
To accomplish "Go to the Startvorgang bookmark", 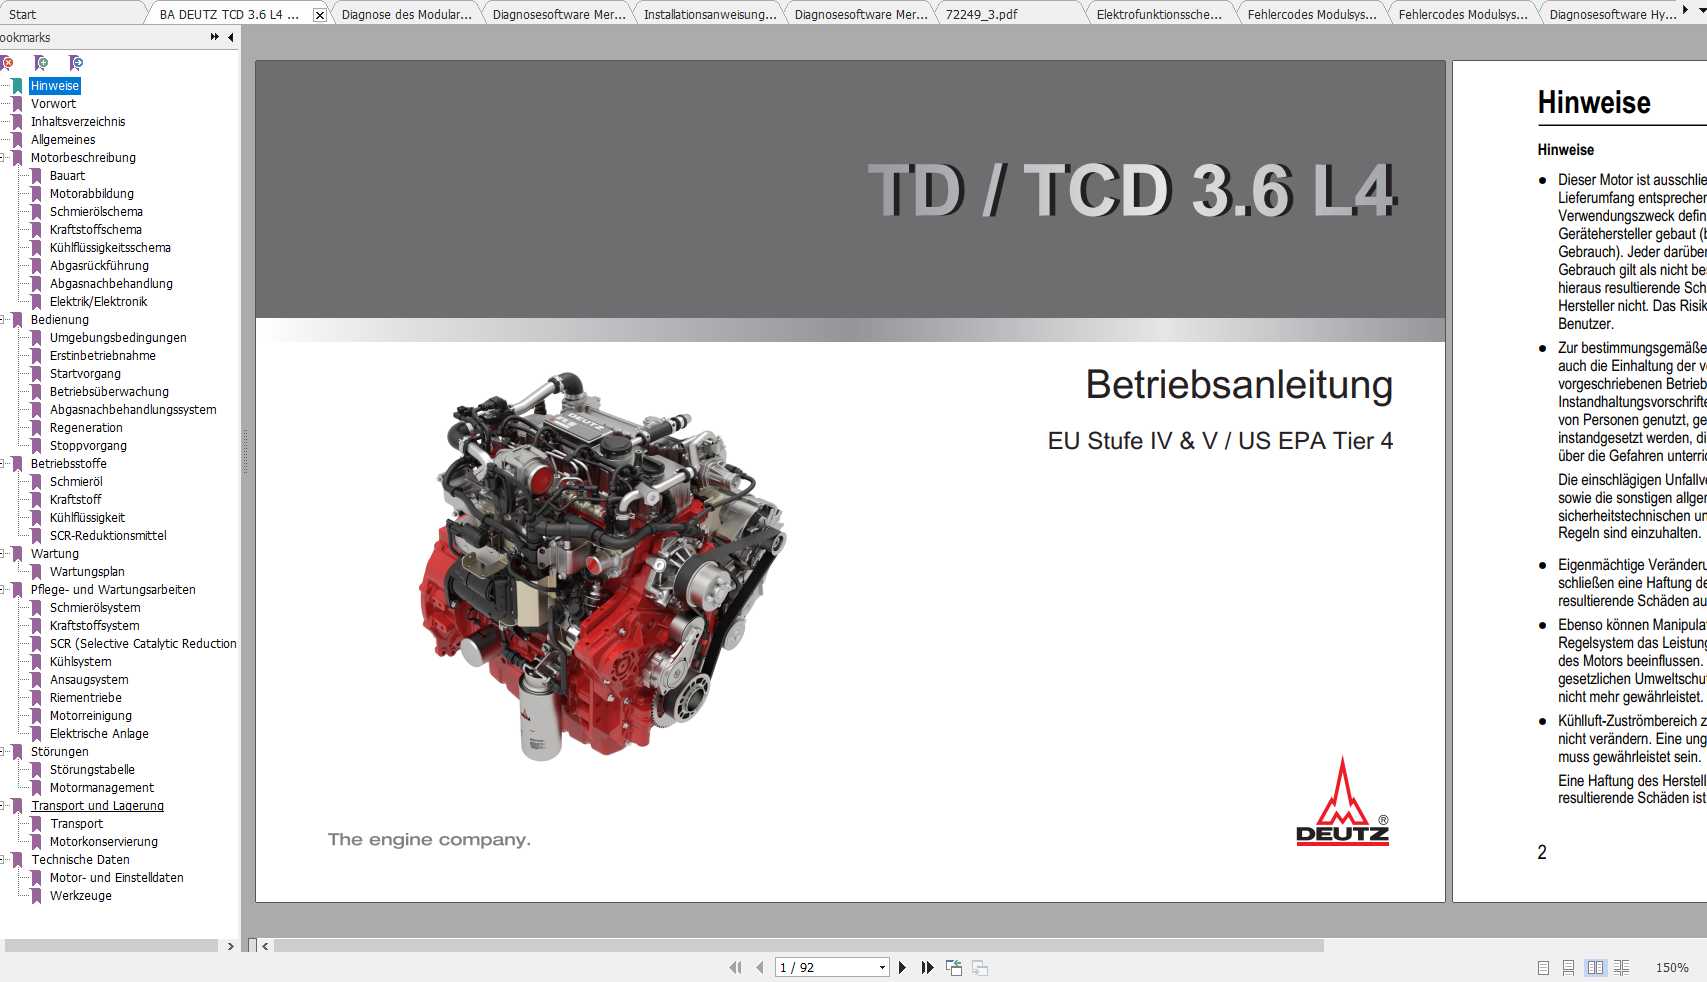I will 85,374.
